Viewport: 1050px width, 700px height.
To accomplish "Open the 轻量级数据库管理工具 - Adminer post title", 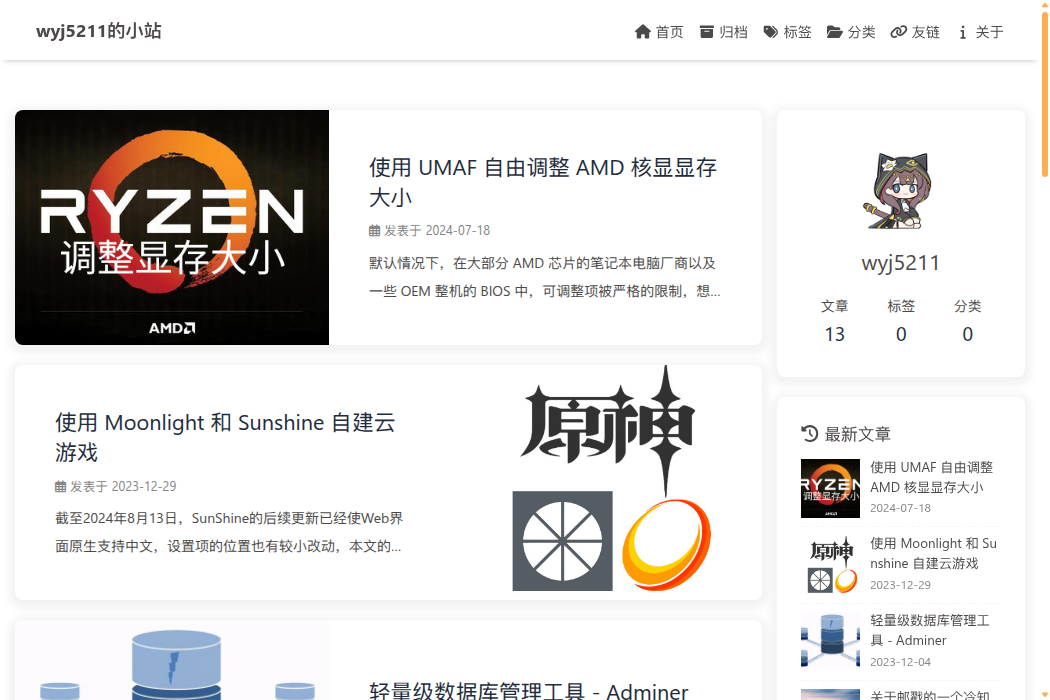I will point(528,691).
